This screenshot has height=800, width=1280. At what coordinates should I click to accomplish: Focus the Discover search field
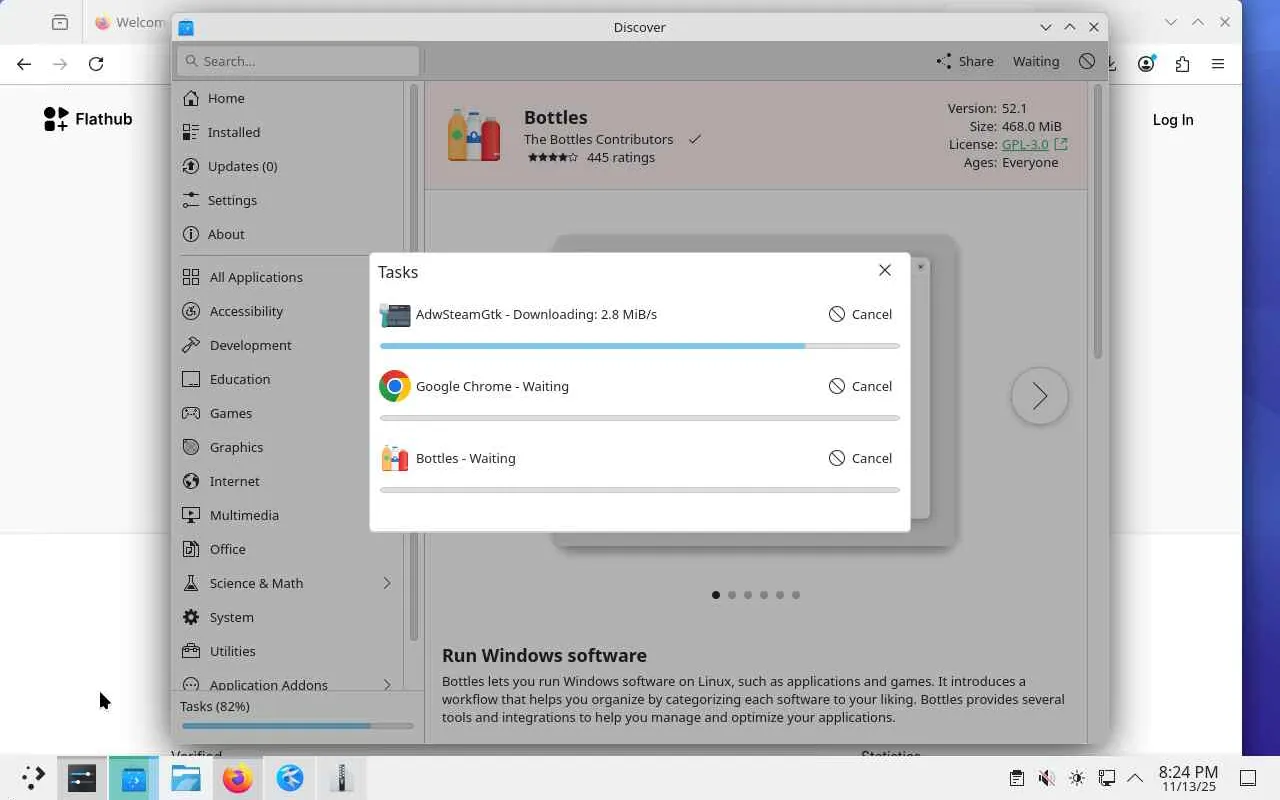point(298,61)
